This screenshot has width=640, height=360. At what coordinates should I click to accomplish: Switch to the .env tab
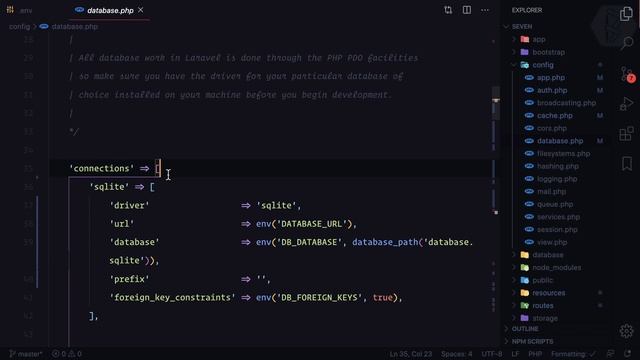click(x=20, y=10)
